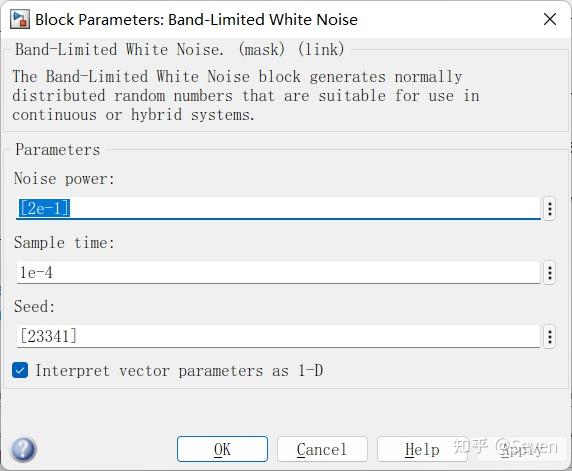572x471 pixels.
Task: Click the Band-Limited White Noise (mask) (link) header
Action: point(180,49)
